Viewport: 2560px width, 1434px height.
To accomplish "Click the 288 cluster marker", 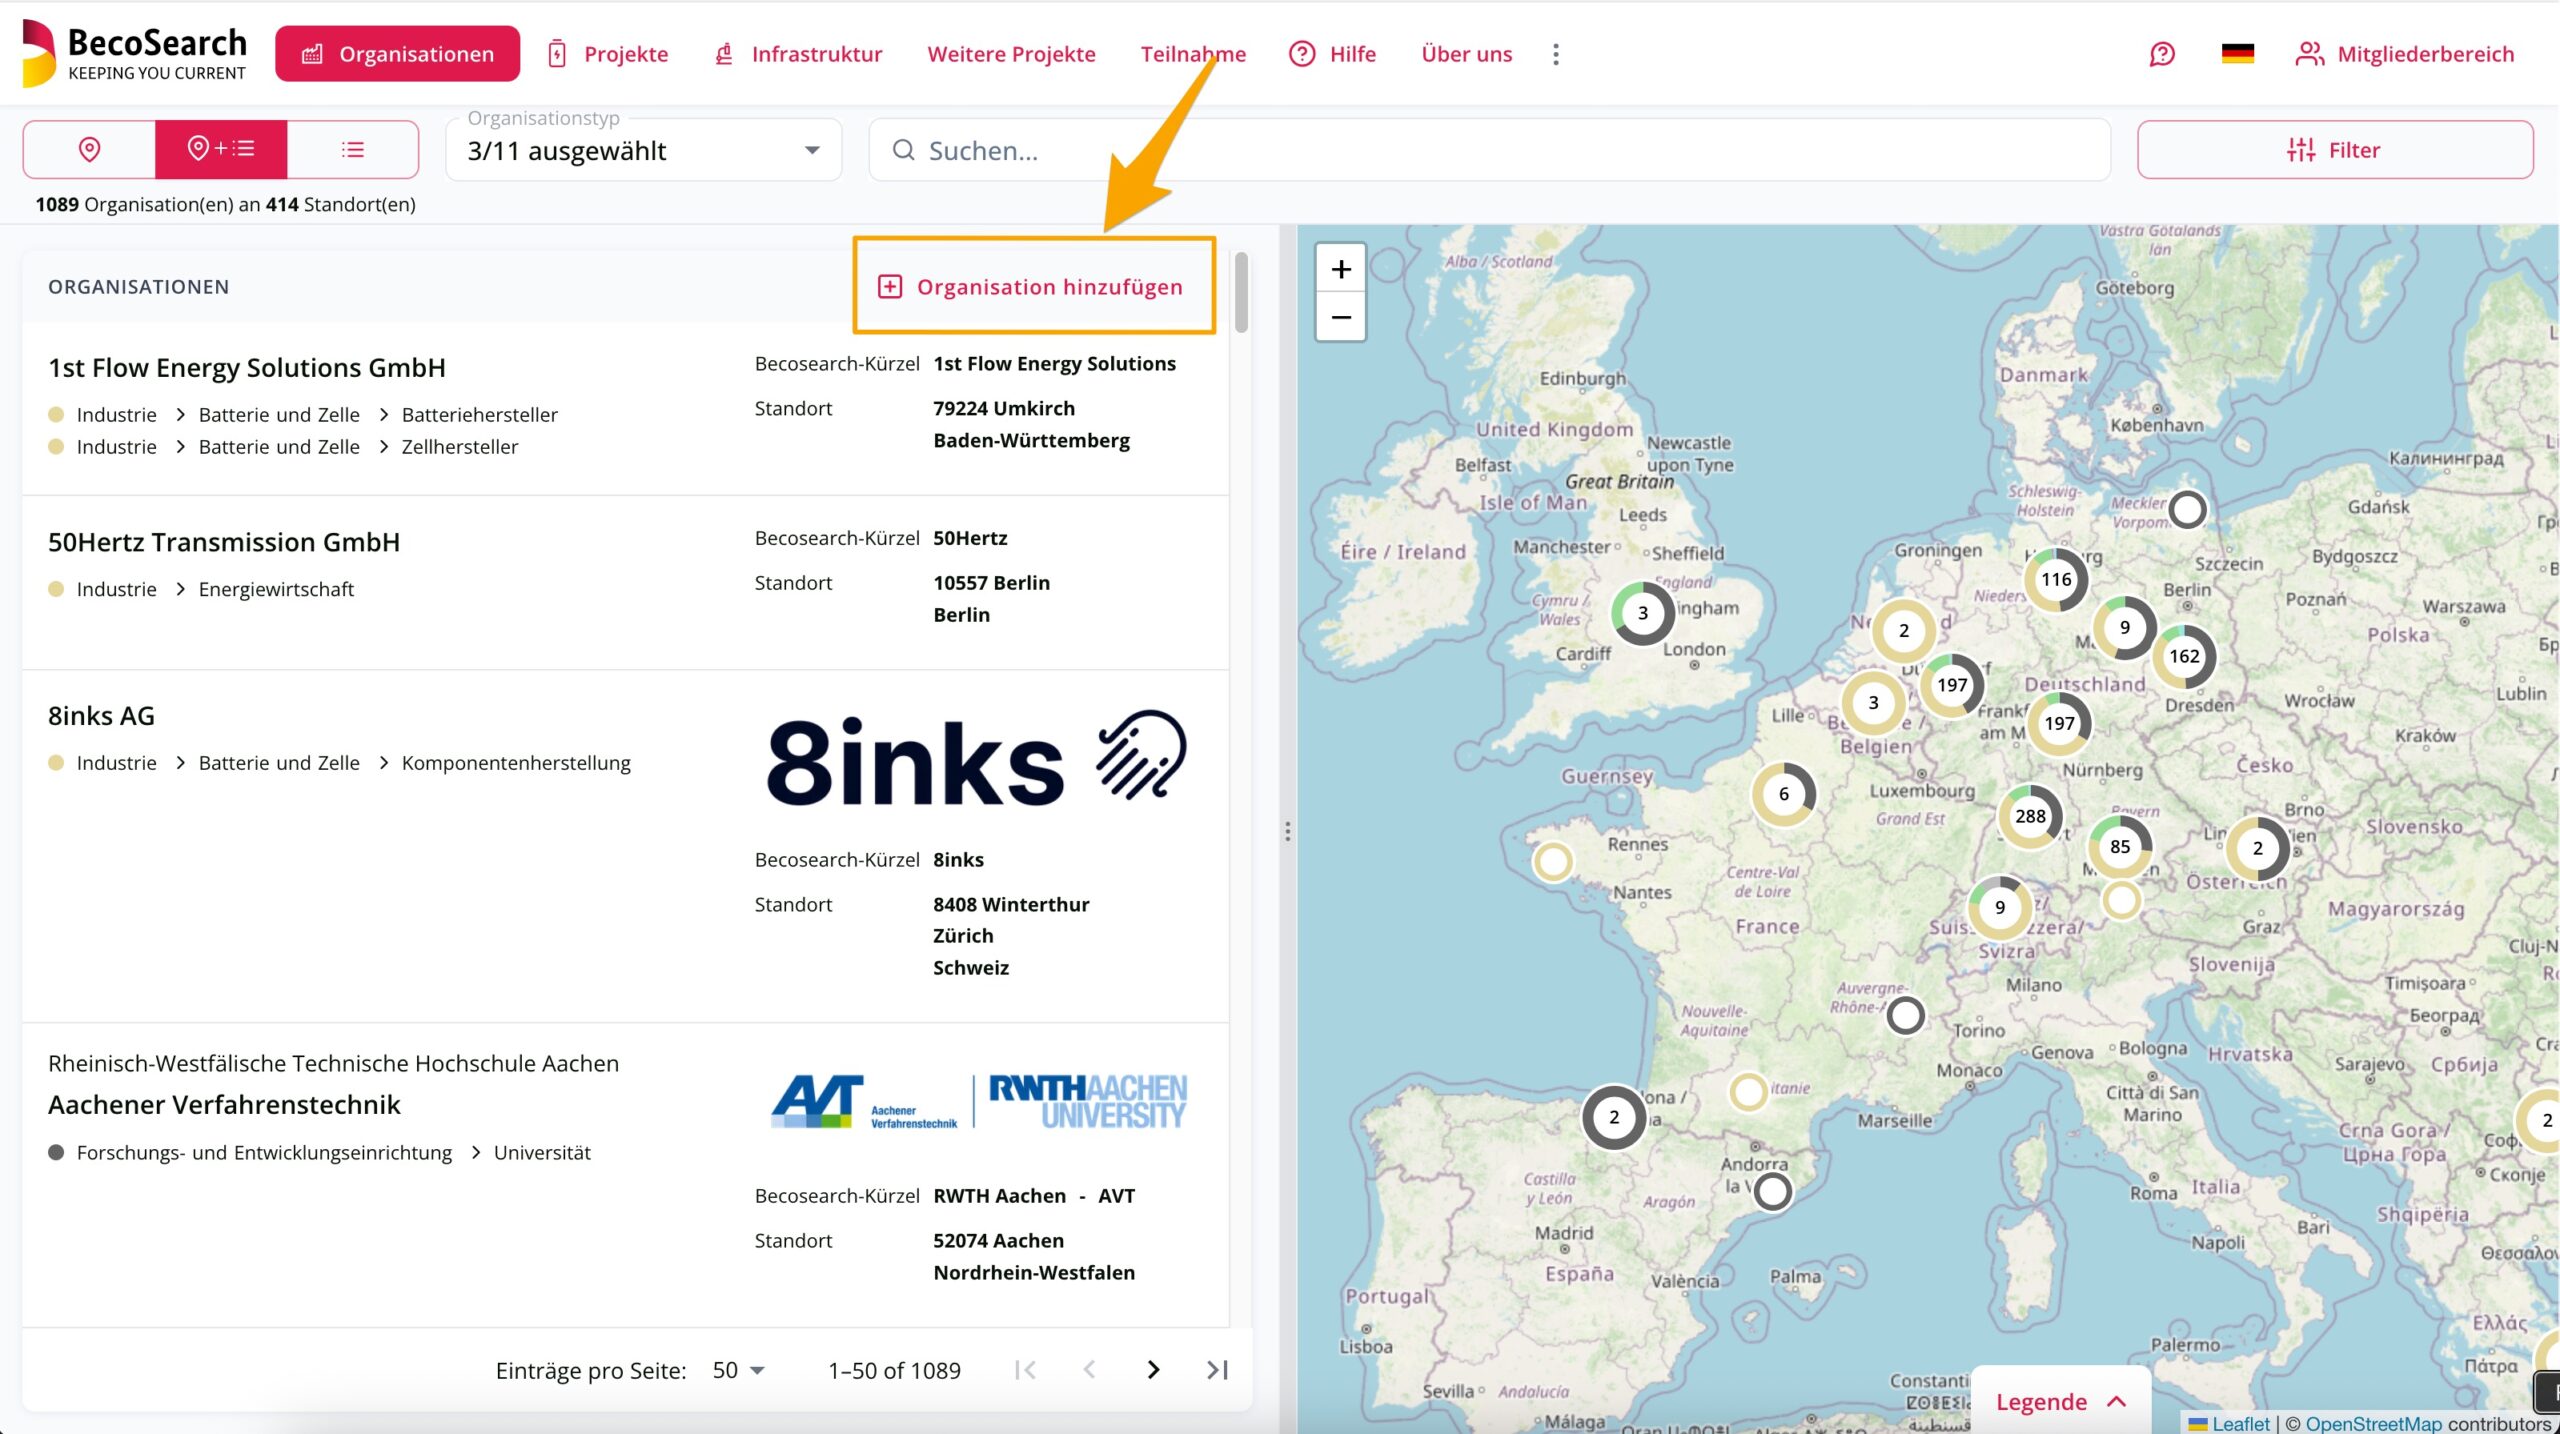I will click(x=2030, y=816).
